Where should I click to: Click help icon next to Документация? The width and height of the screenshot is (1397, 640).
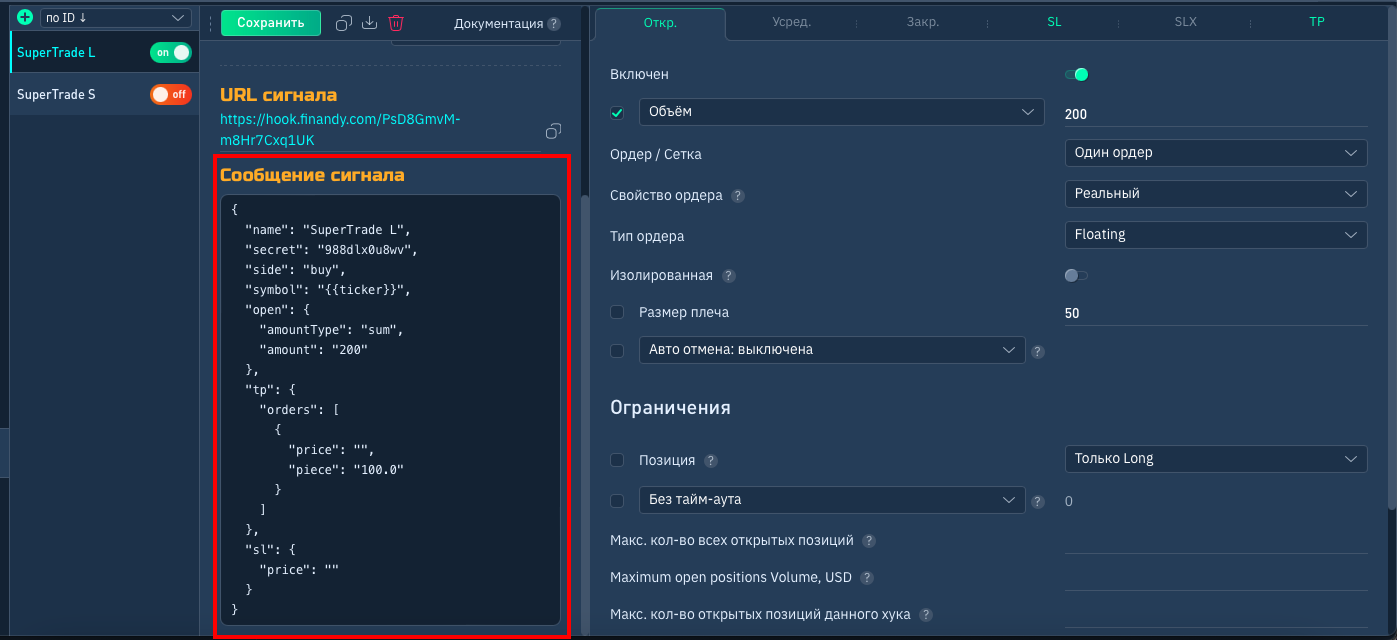tap(554, 24)
